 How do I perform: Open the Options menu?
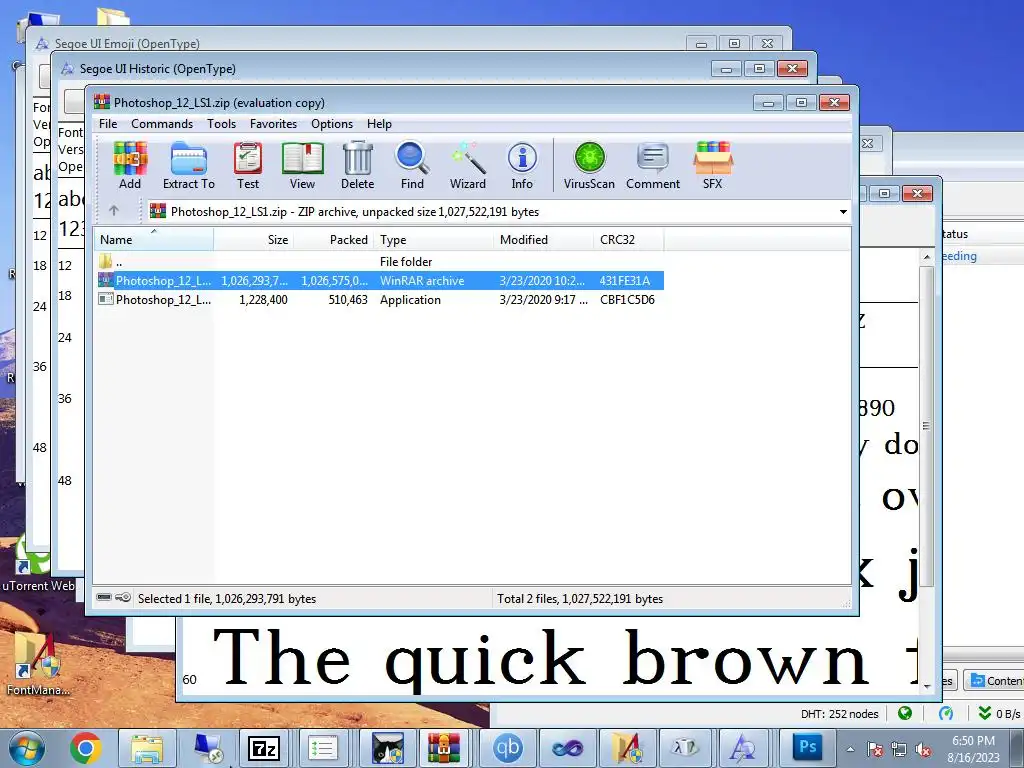(332, 123)
